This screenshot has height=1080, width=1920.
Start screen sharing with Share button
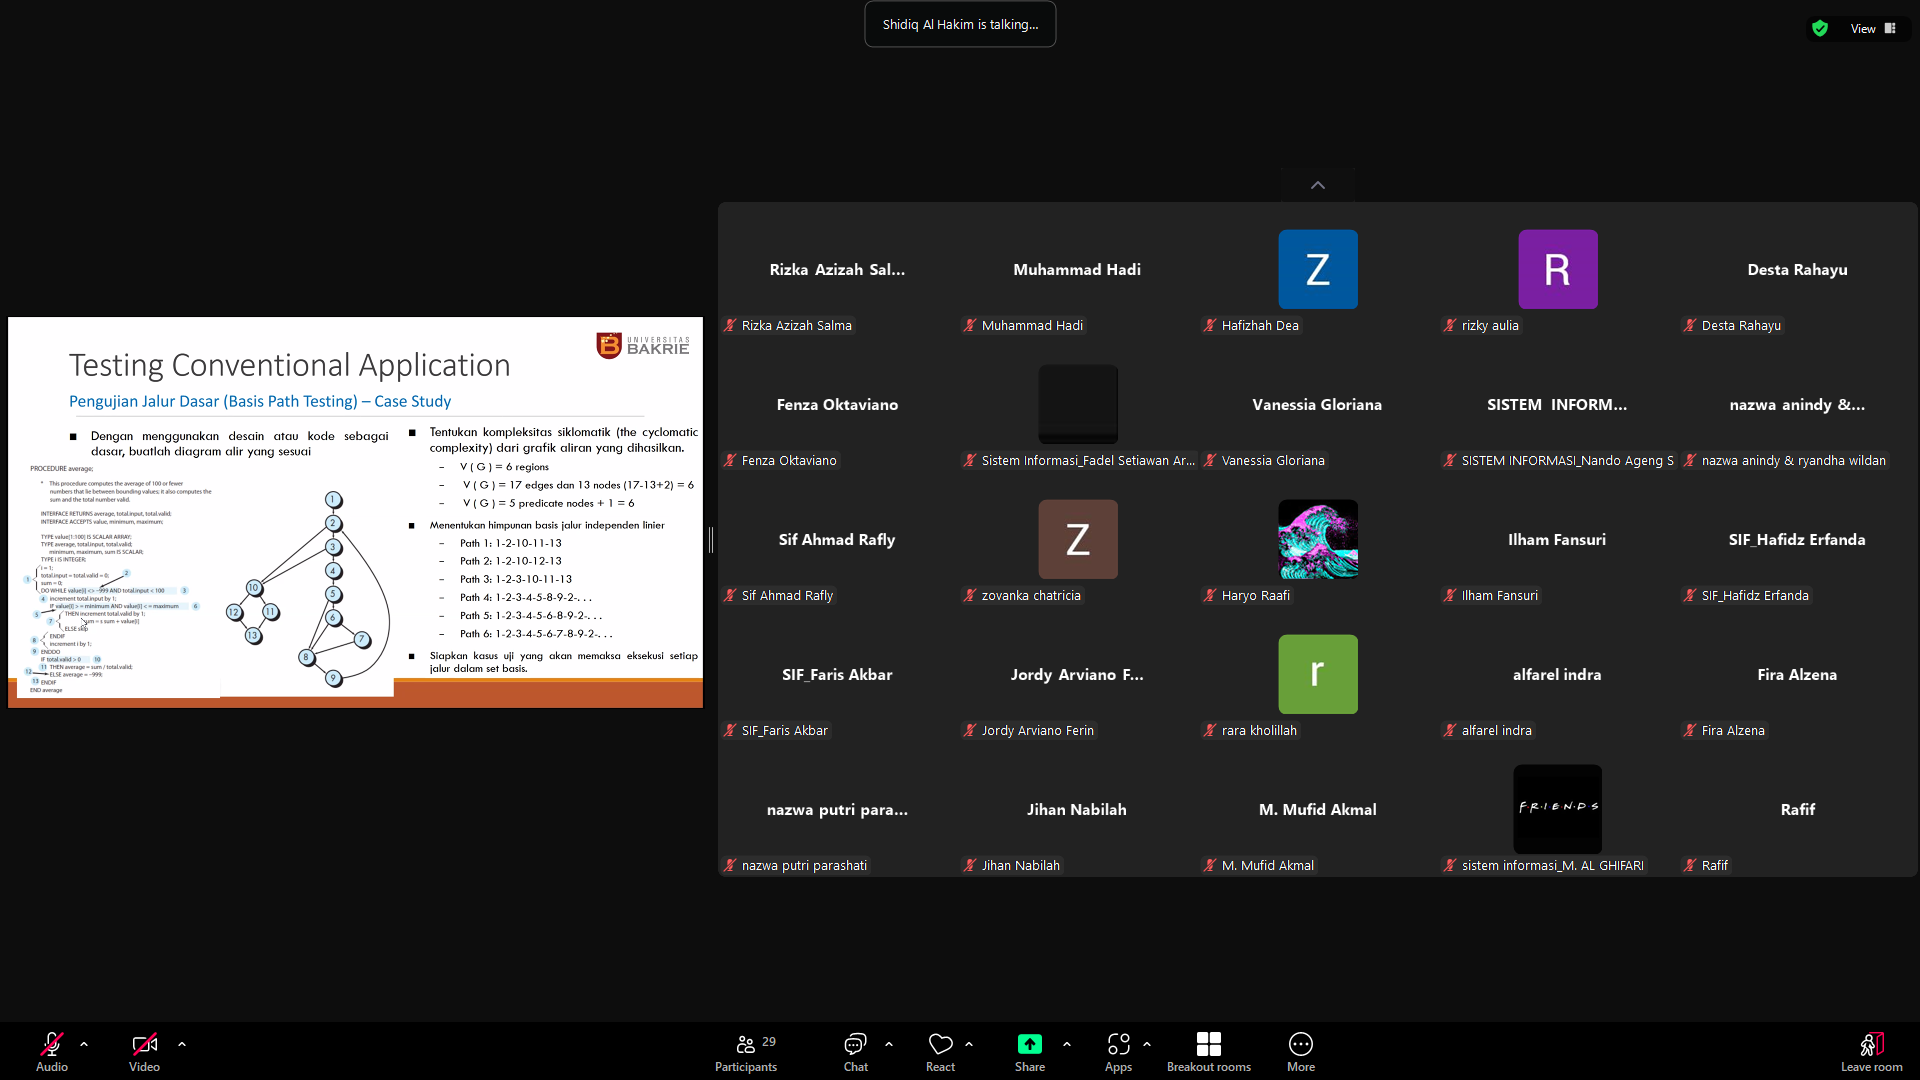(1030, 1051)
